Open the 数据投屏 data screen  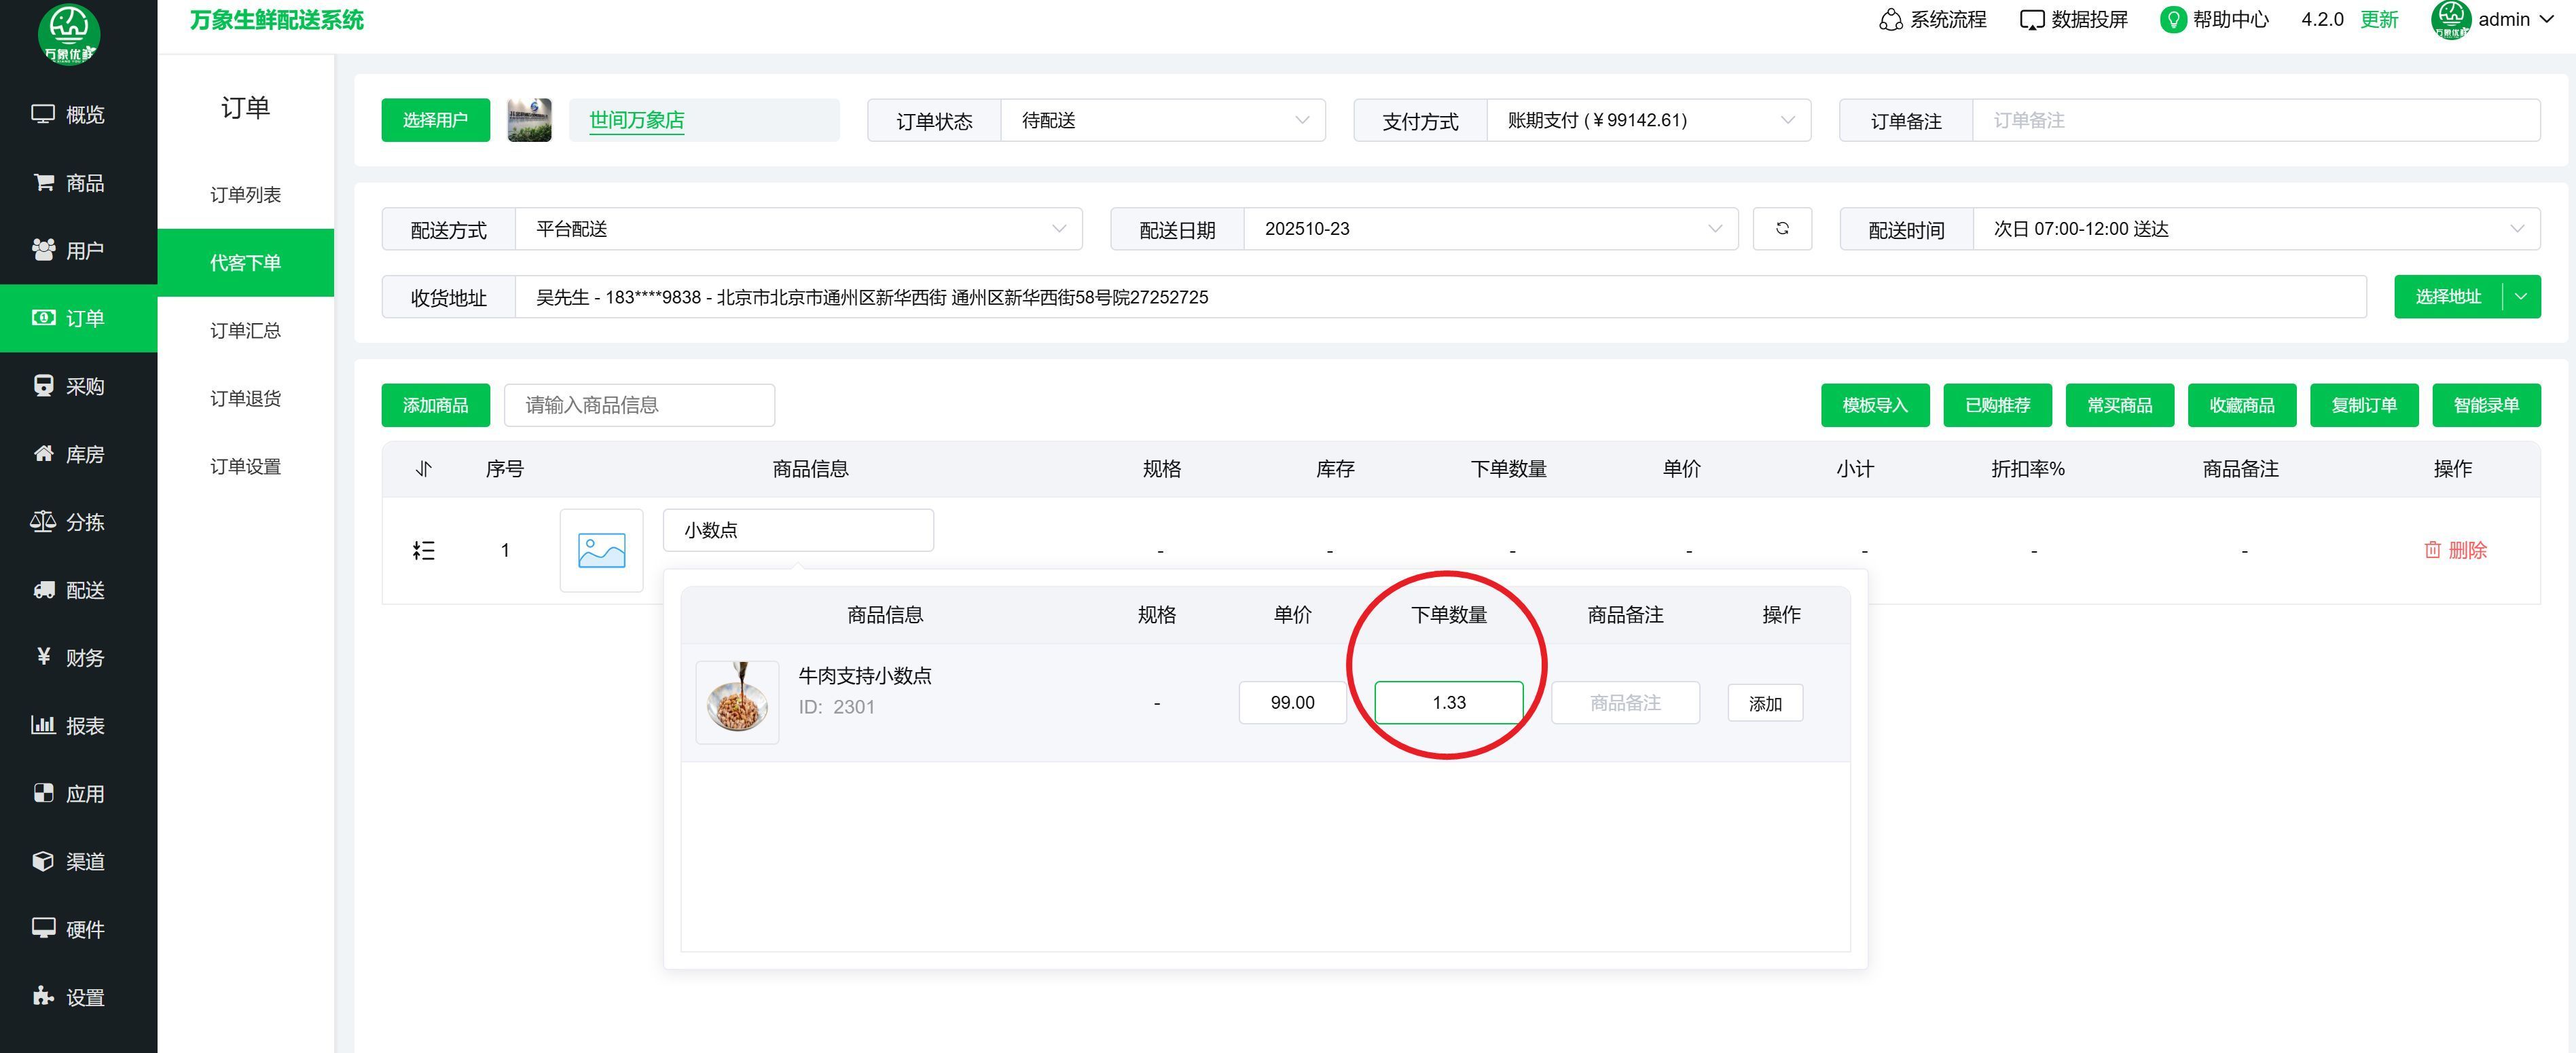[2074, 20]
